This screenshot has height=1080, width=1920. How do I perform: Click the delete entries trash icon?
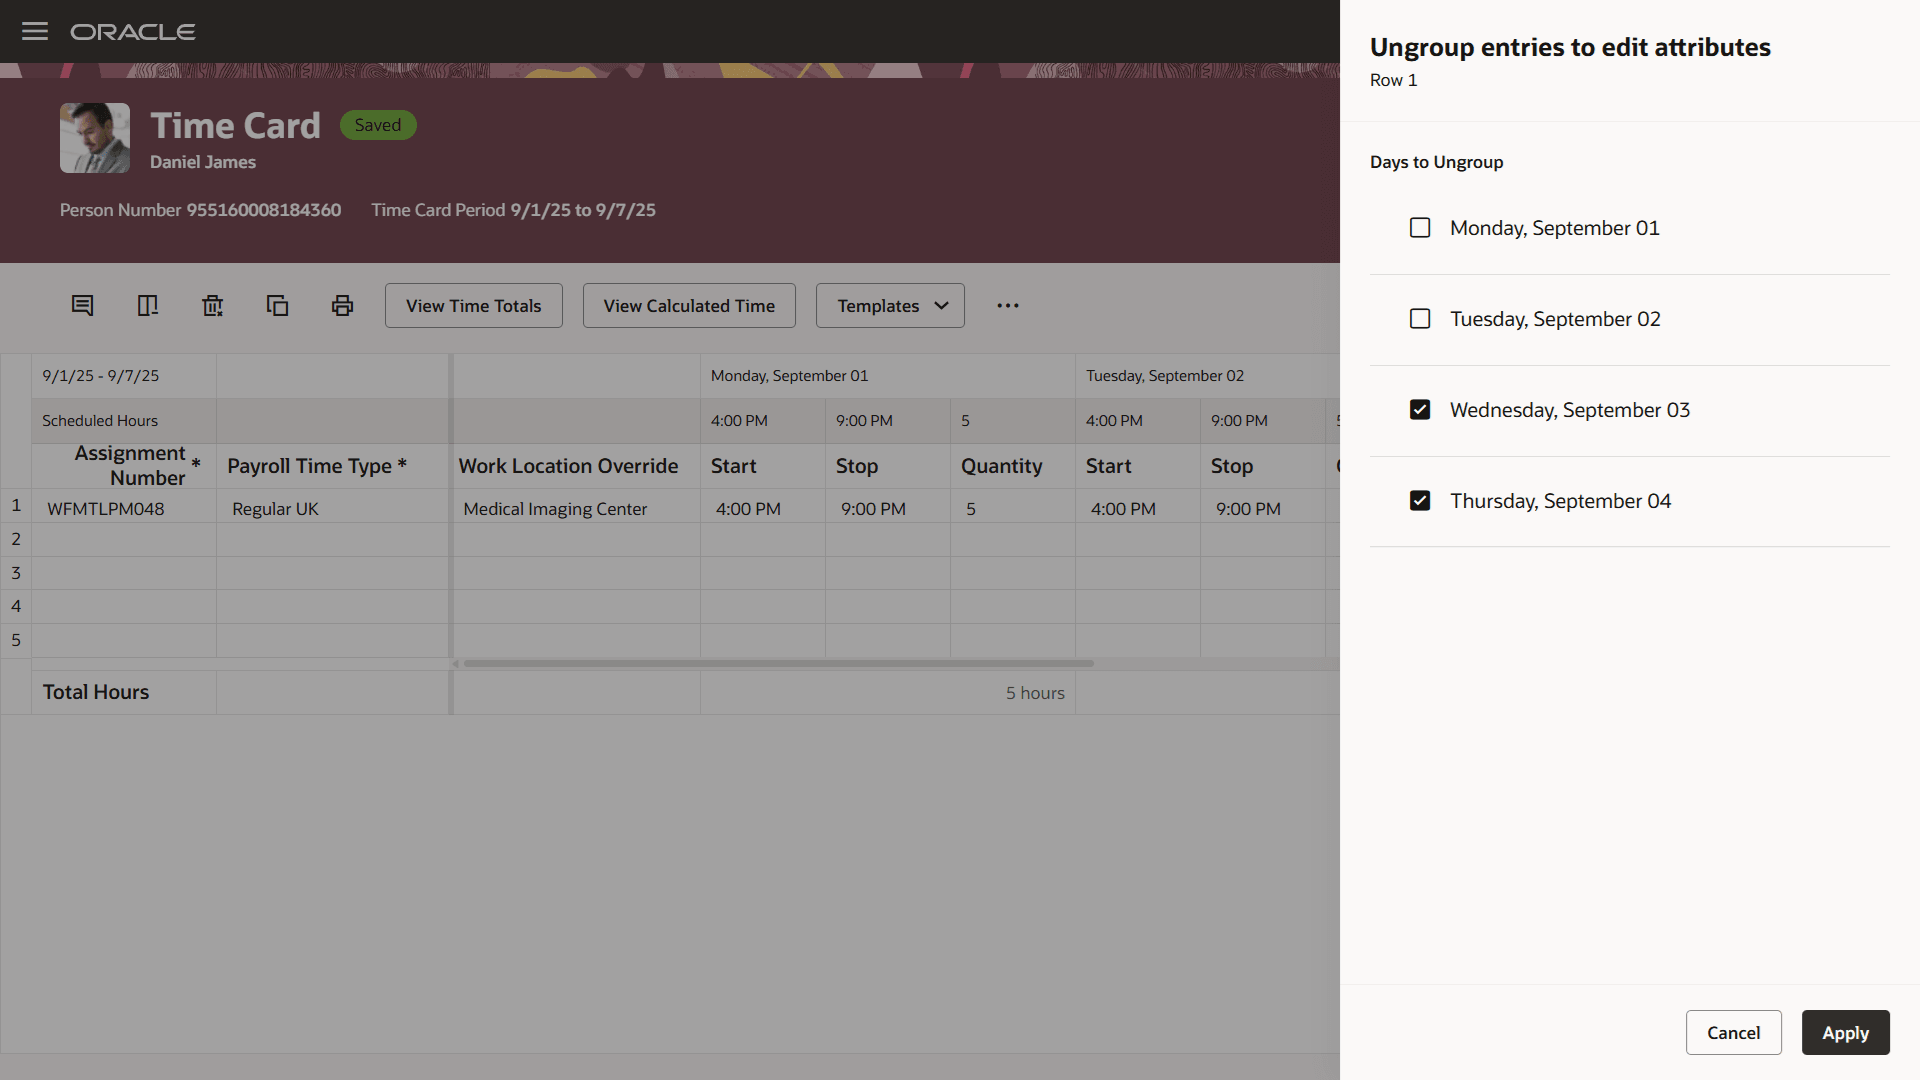[x=212, y=305]
